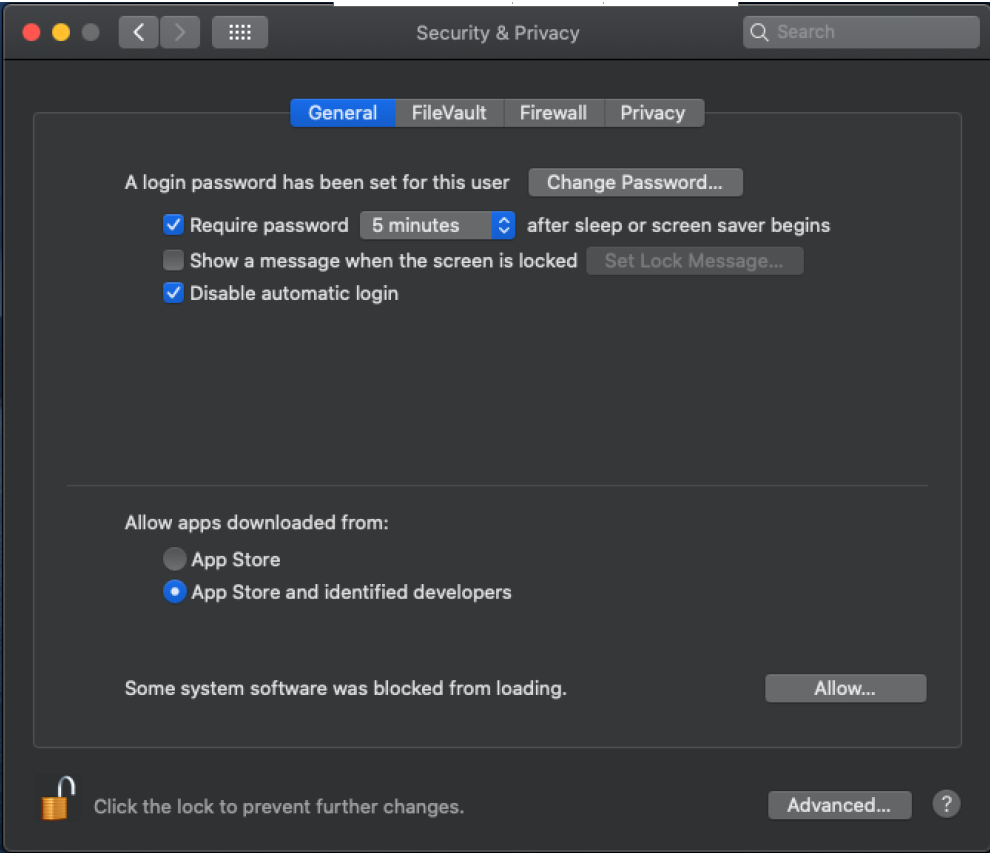Go back with the left chevron button

pyautogui.click(x=139, y=33)
